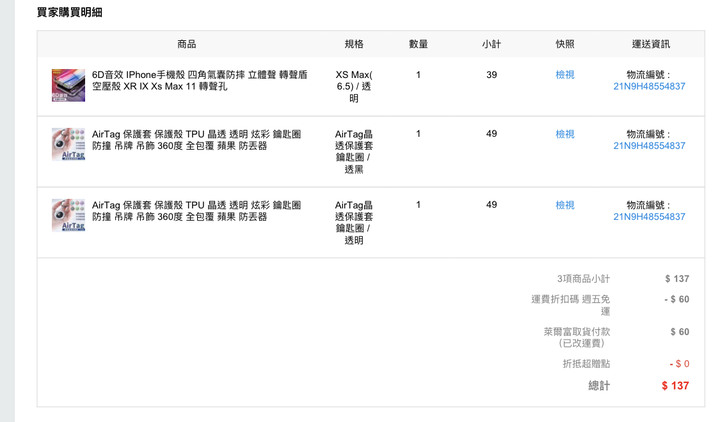Click the 運送資訊 column header
Viewport: 720px width, 422px height.
point(651,44)
